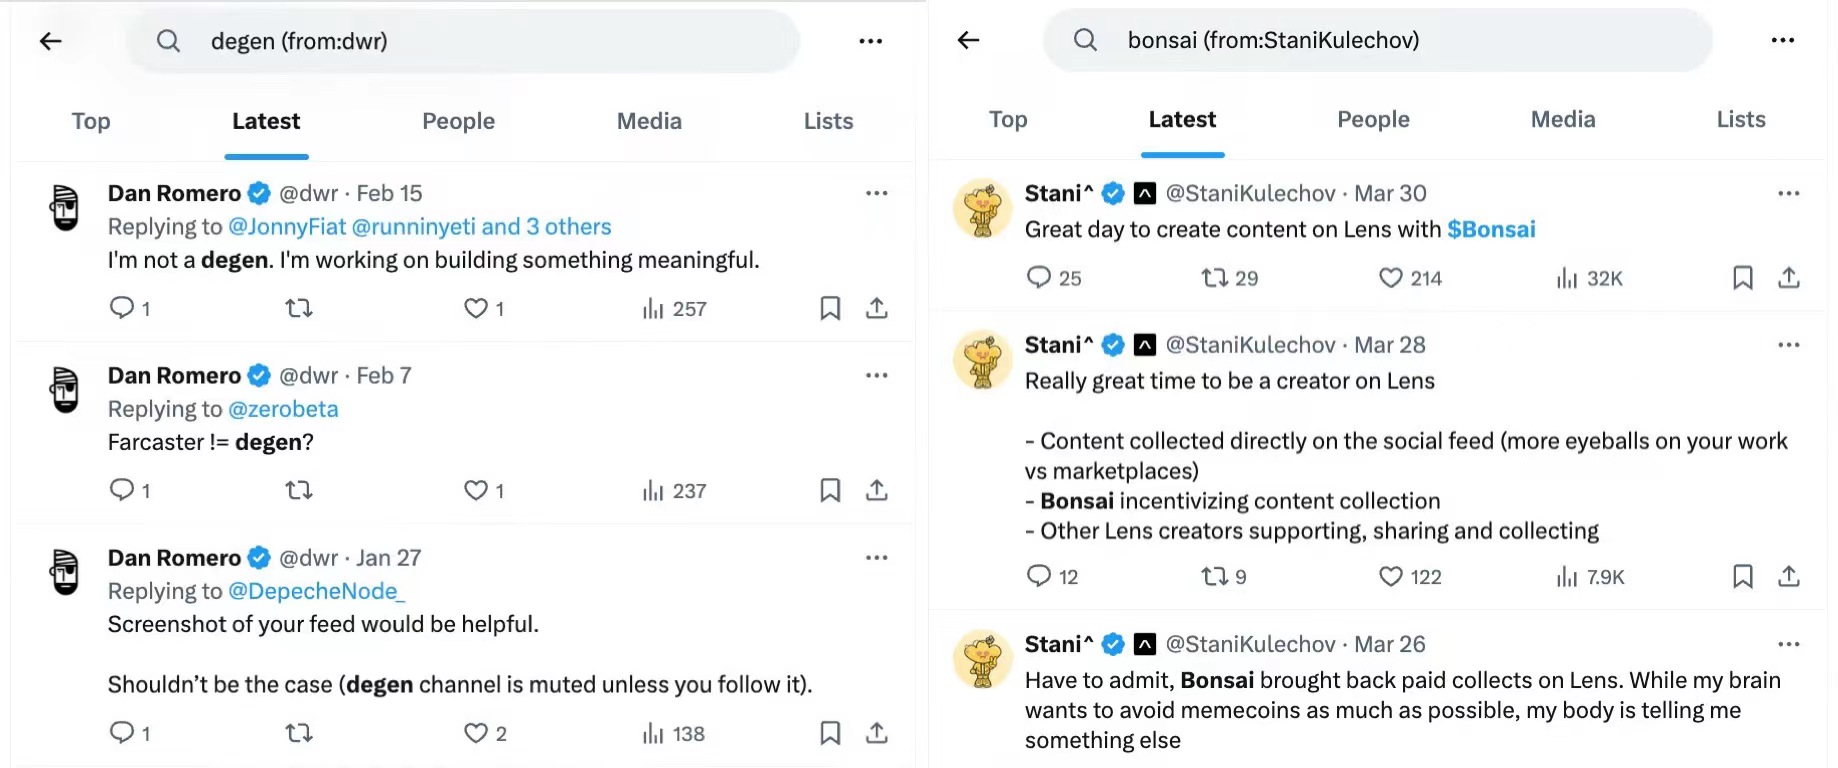Click back arrow in degen search panel
Image resolution: width=1838 pixels, height=768 pixels.
(51, 41)
